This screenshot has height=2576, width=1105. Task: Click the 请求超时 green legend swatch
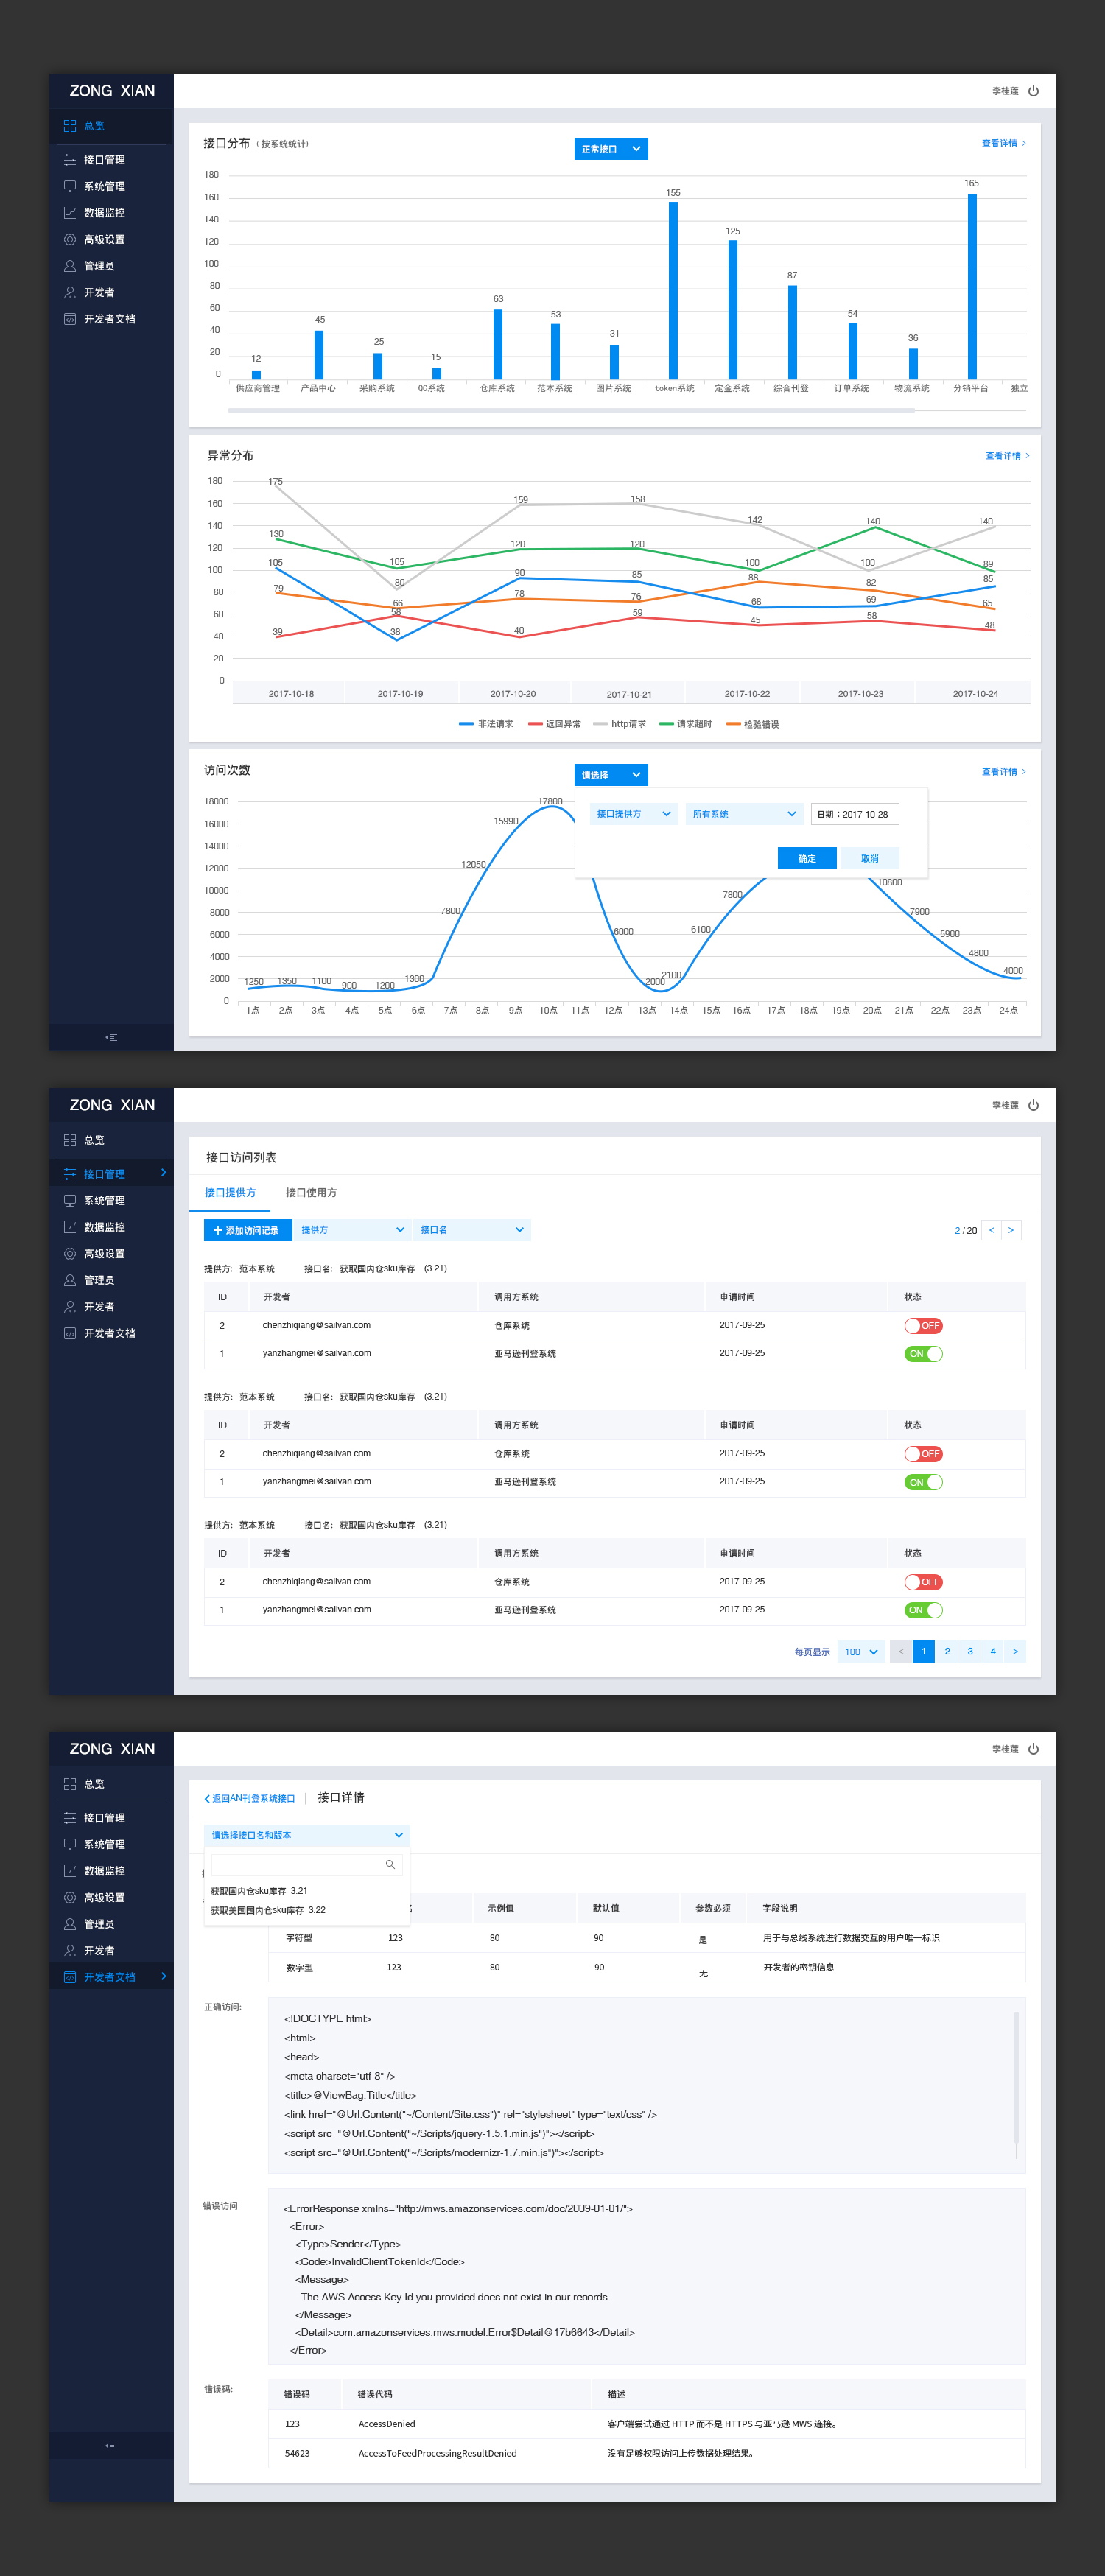(x=665, y=724)
